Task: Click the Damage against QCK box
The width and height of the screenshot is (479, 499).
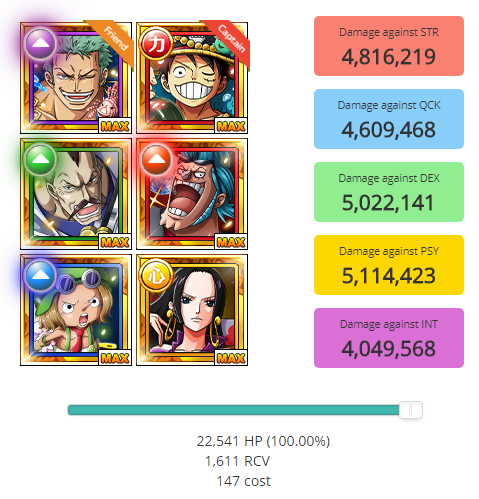Action: point(389,119)
